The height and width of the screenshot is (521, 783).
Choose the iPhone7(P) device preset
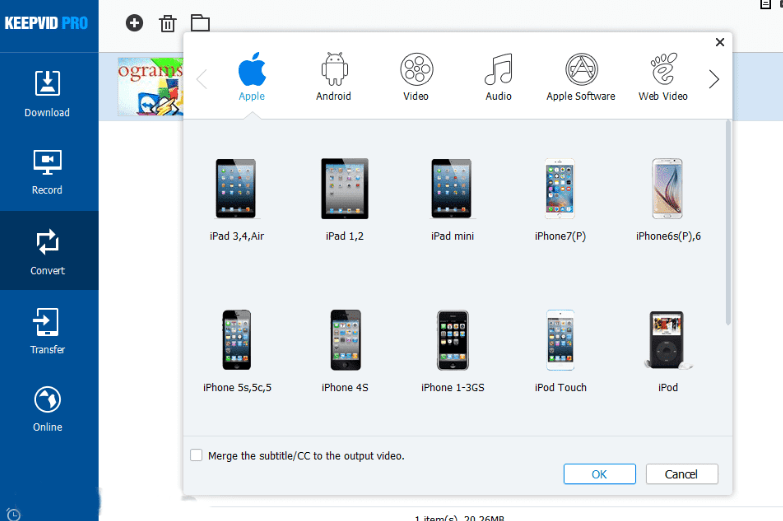560,200
